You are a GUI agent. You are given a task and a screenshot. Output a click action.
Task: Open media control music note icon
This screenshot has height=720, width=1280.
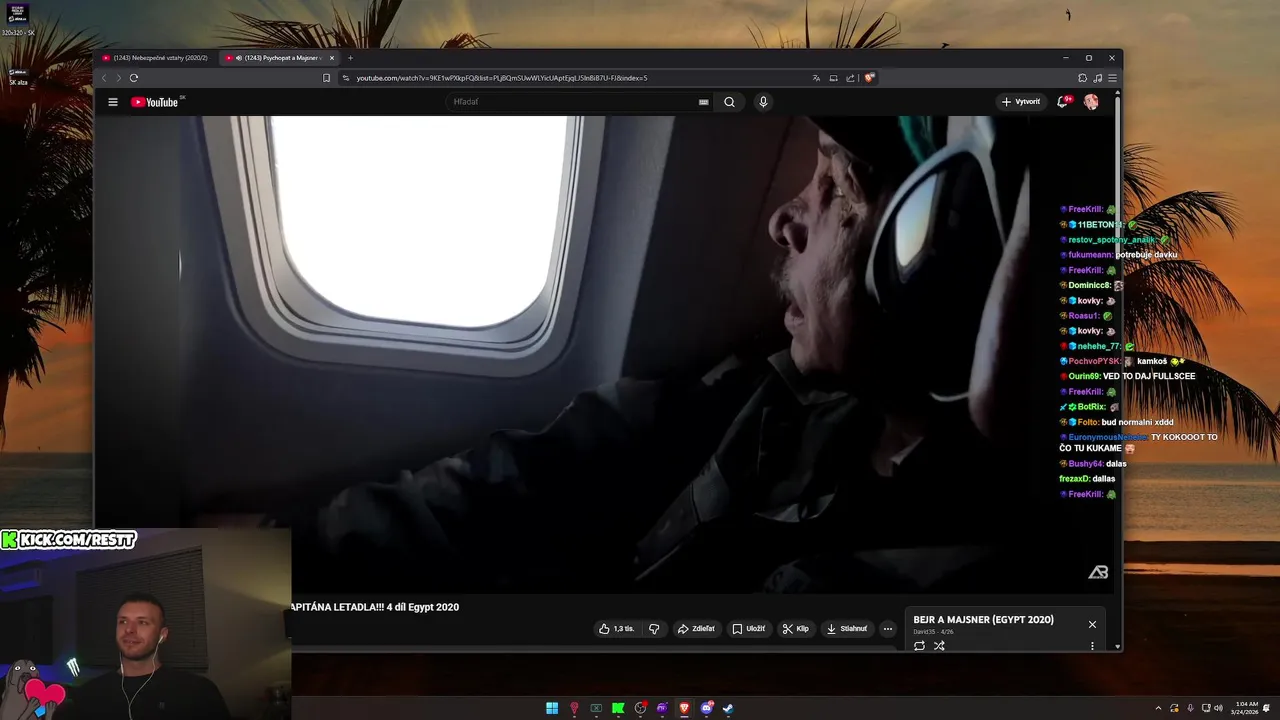click(1097, 78)
